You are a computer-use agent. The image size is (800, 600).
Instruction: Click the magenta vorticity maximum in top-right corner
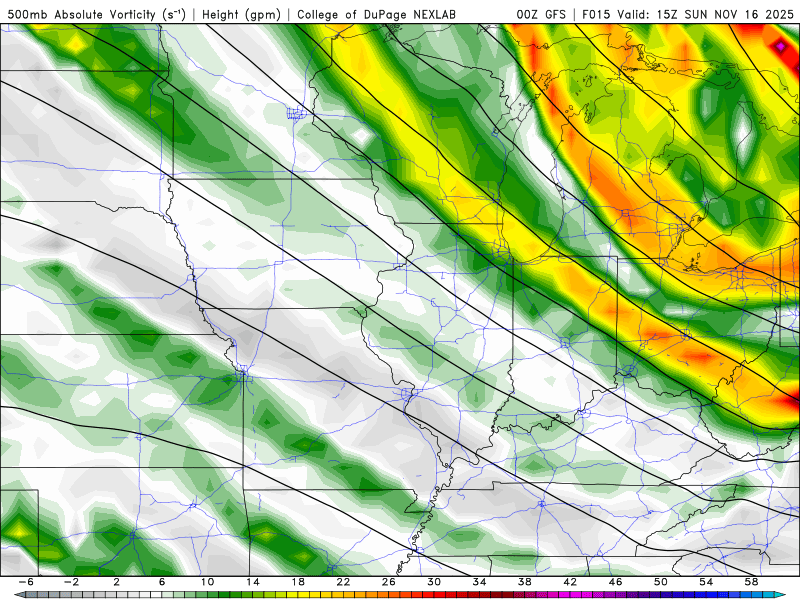[x=780, y=47]
